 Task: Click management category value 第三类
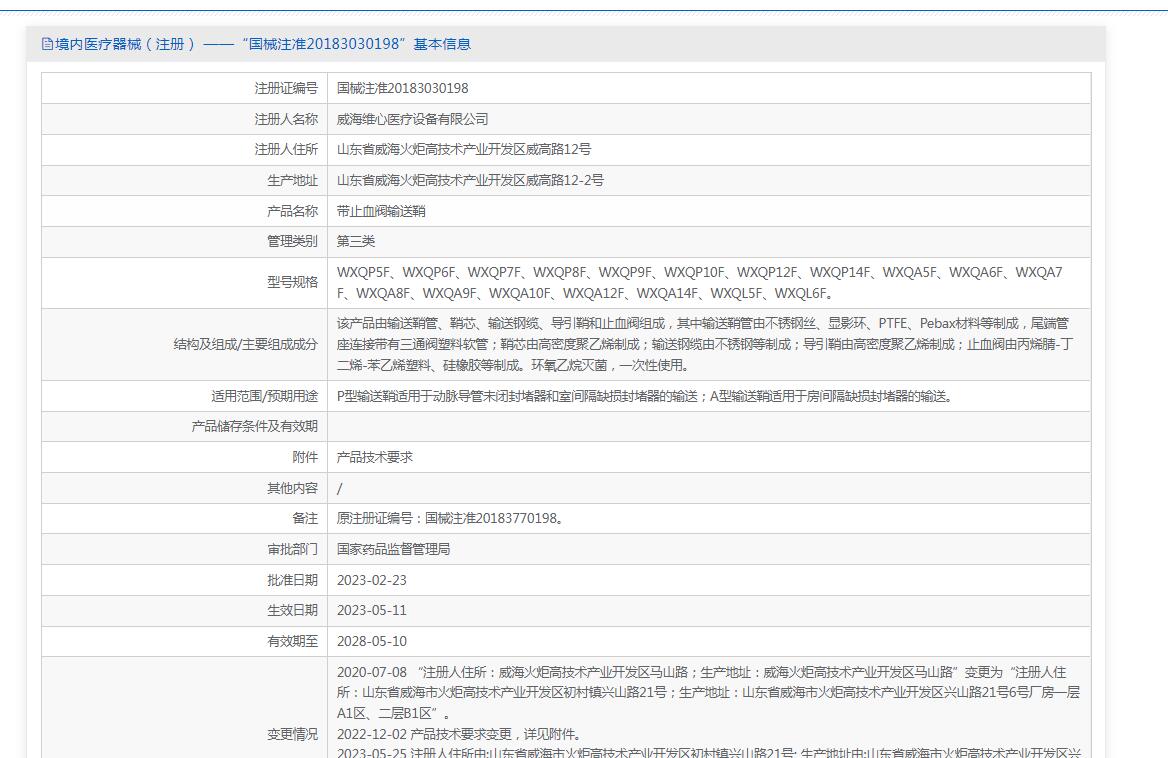pos(356,242)
